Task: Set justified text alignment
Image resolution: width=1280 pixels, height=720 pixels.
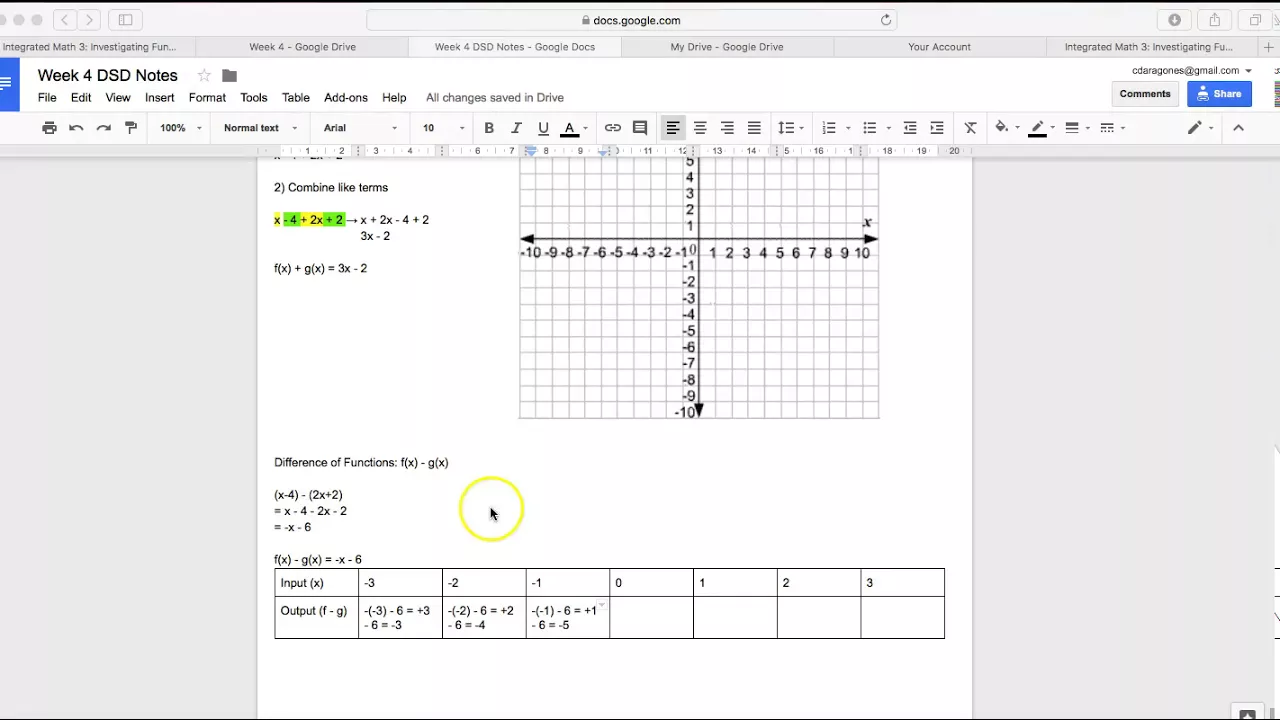Action: click(x=754, y=128)
